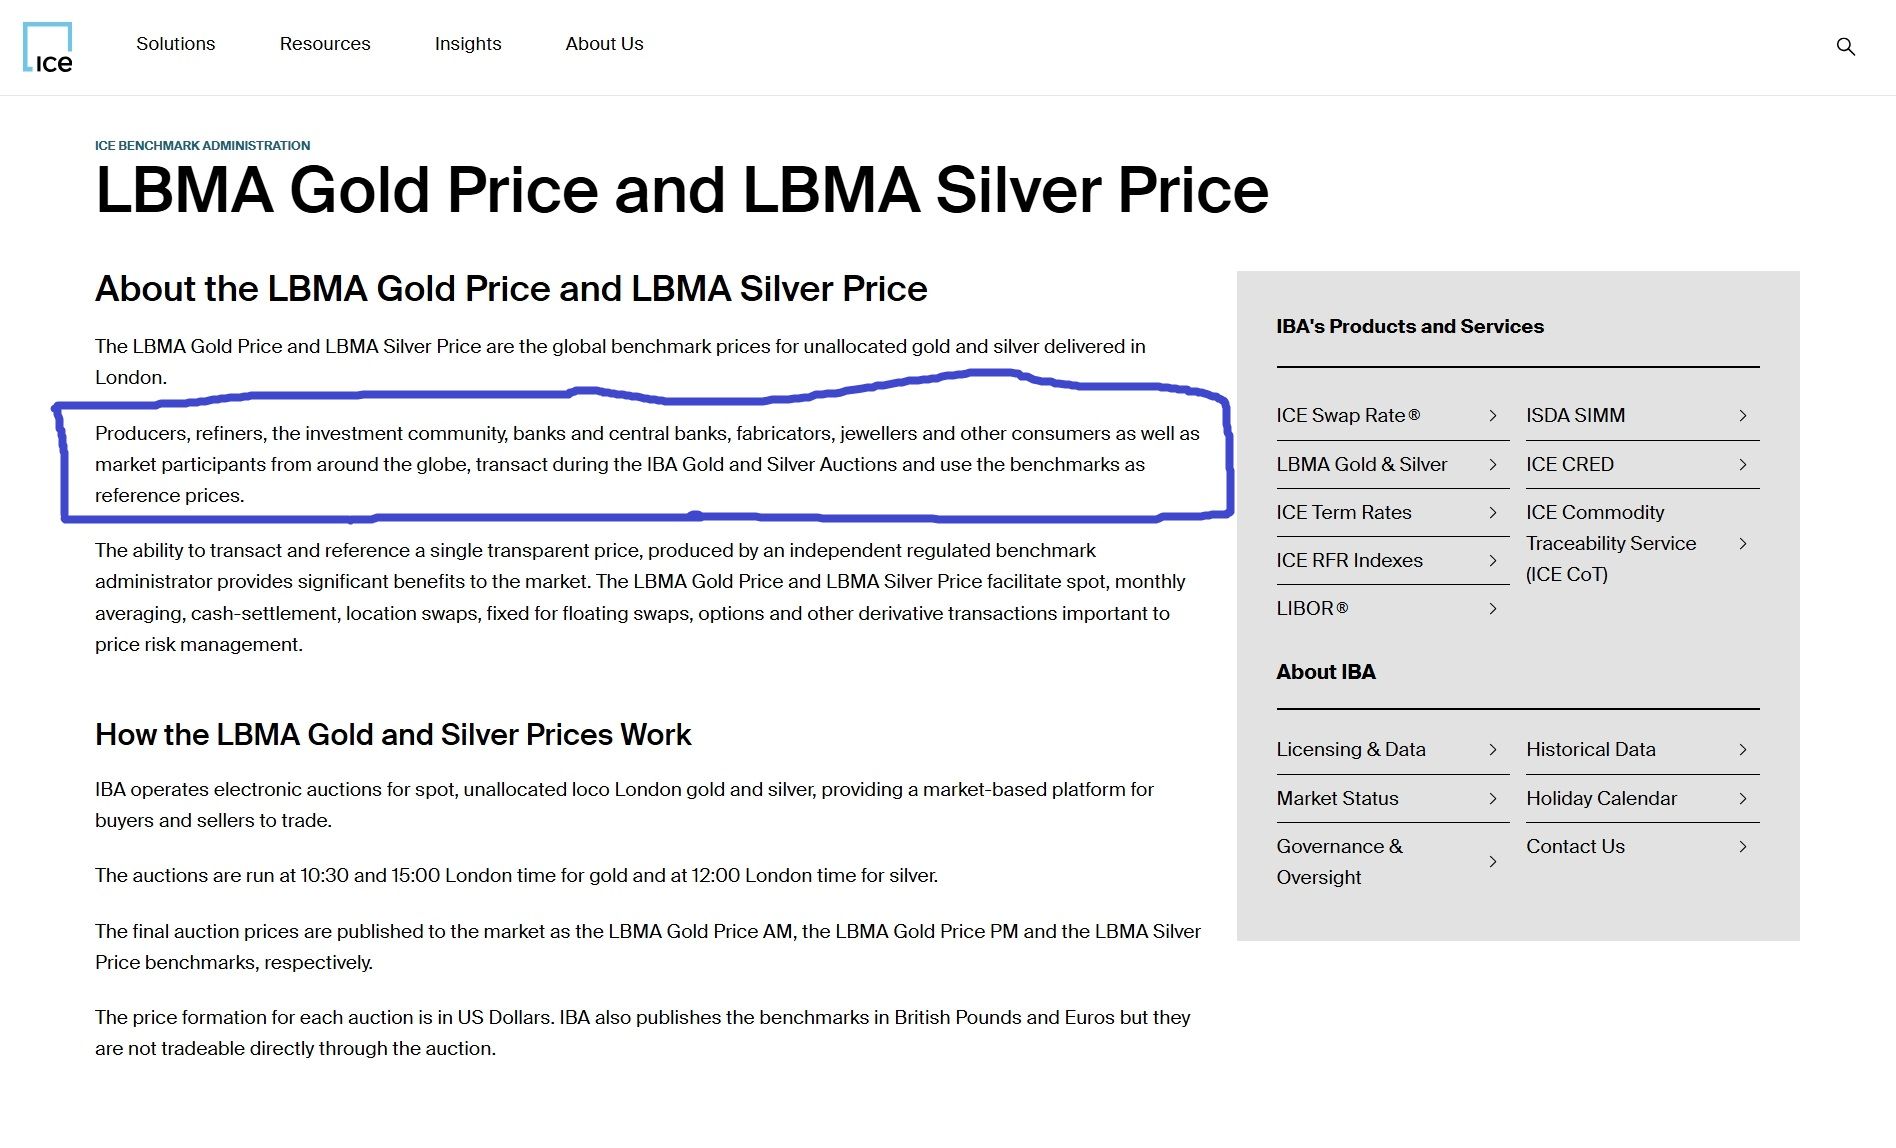Click the arrow next to ISDA SIMM

(1742, 416)
